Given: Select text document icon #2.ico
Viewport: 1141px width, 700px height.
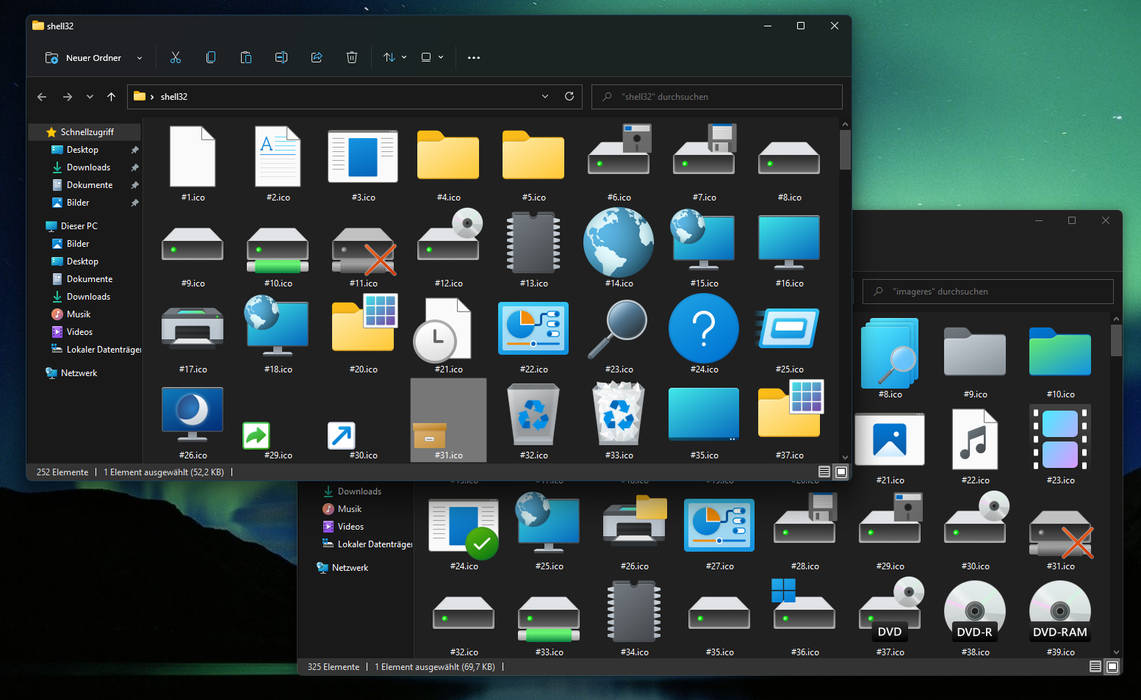Looking at the screenshot, I should click(x=278, y=163).
